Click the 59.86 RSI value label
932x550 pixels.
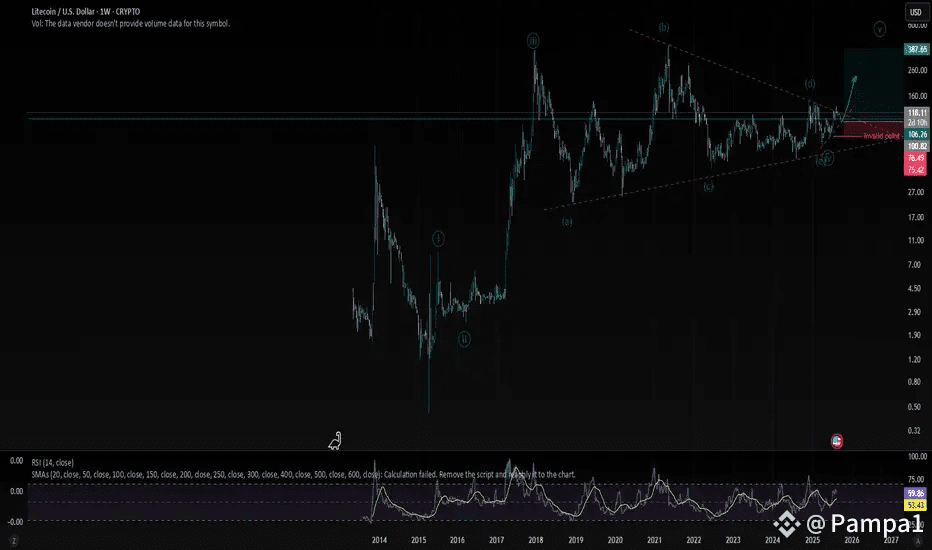pos(916,494)
